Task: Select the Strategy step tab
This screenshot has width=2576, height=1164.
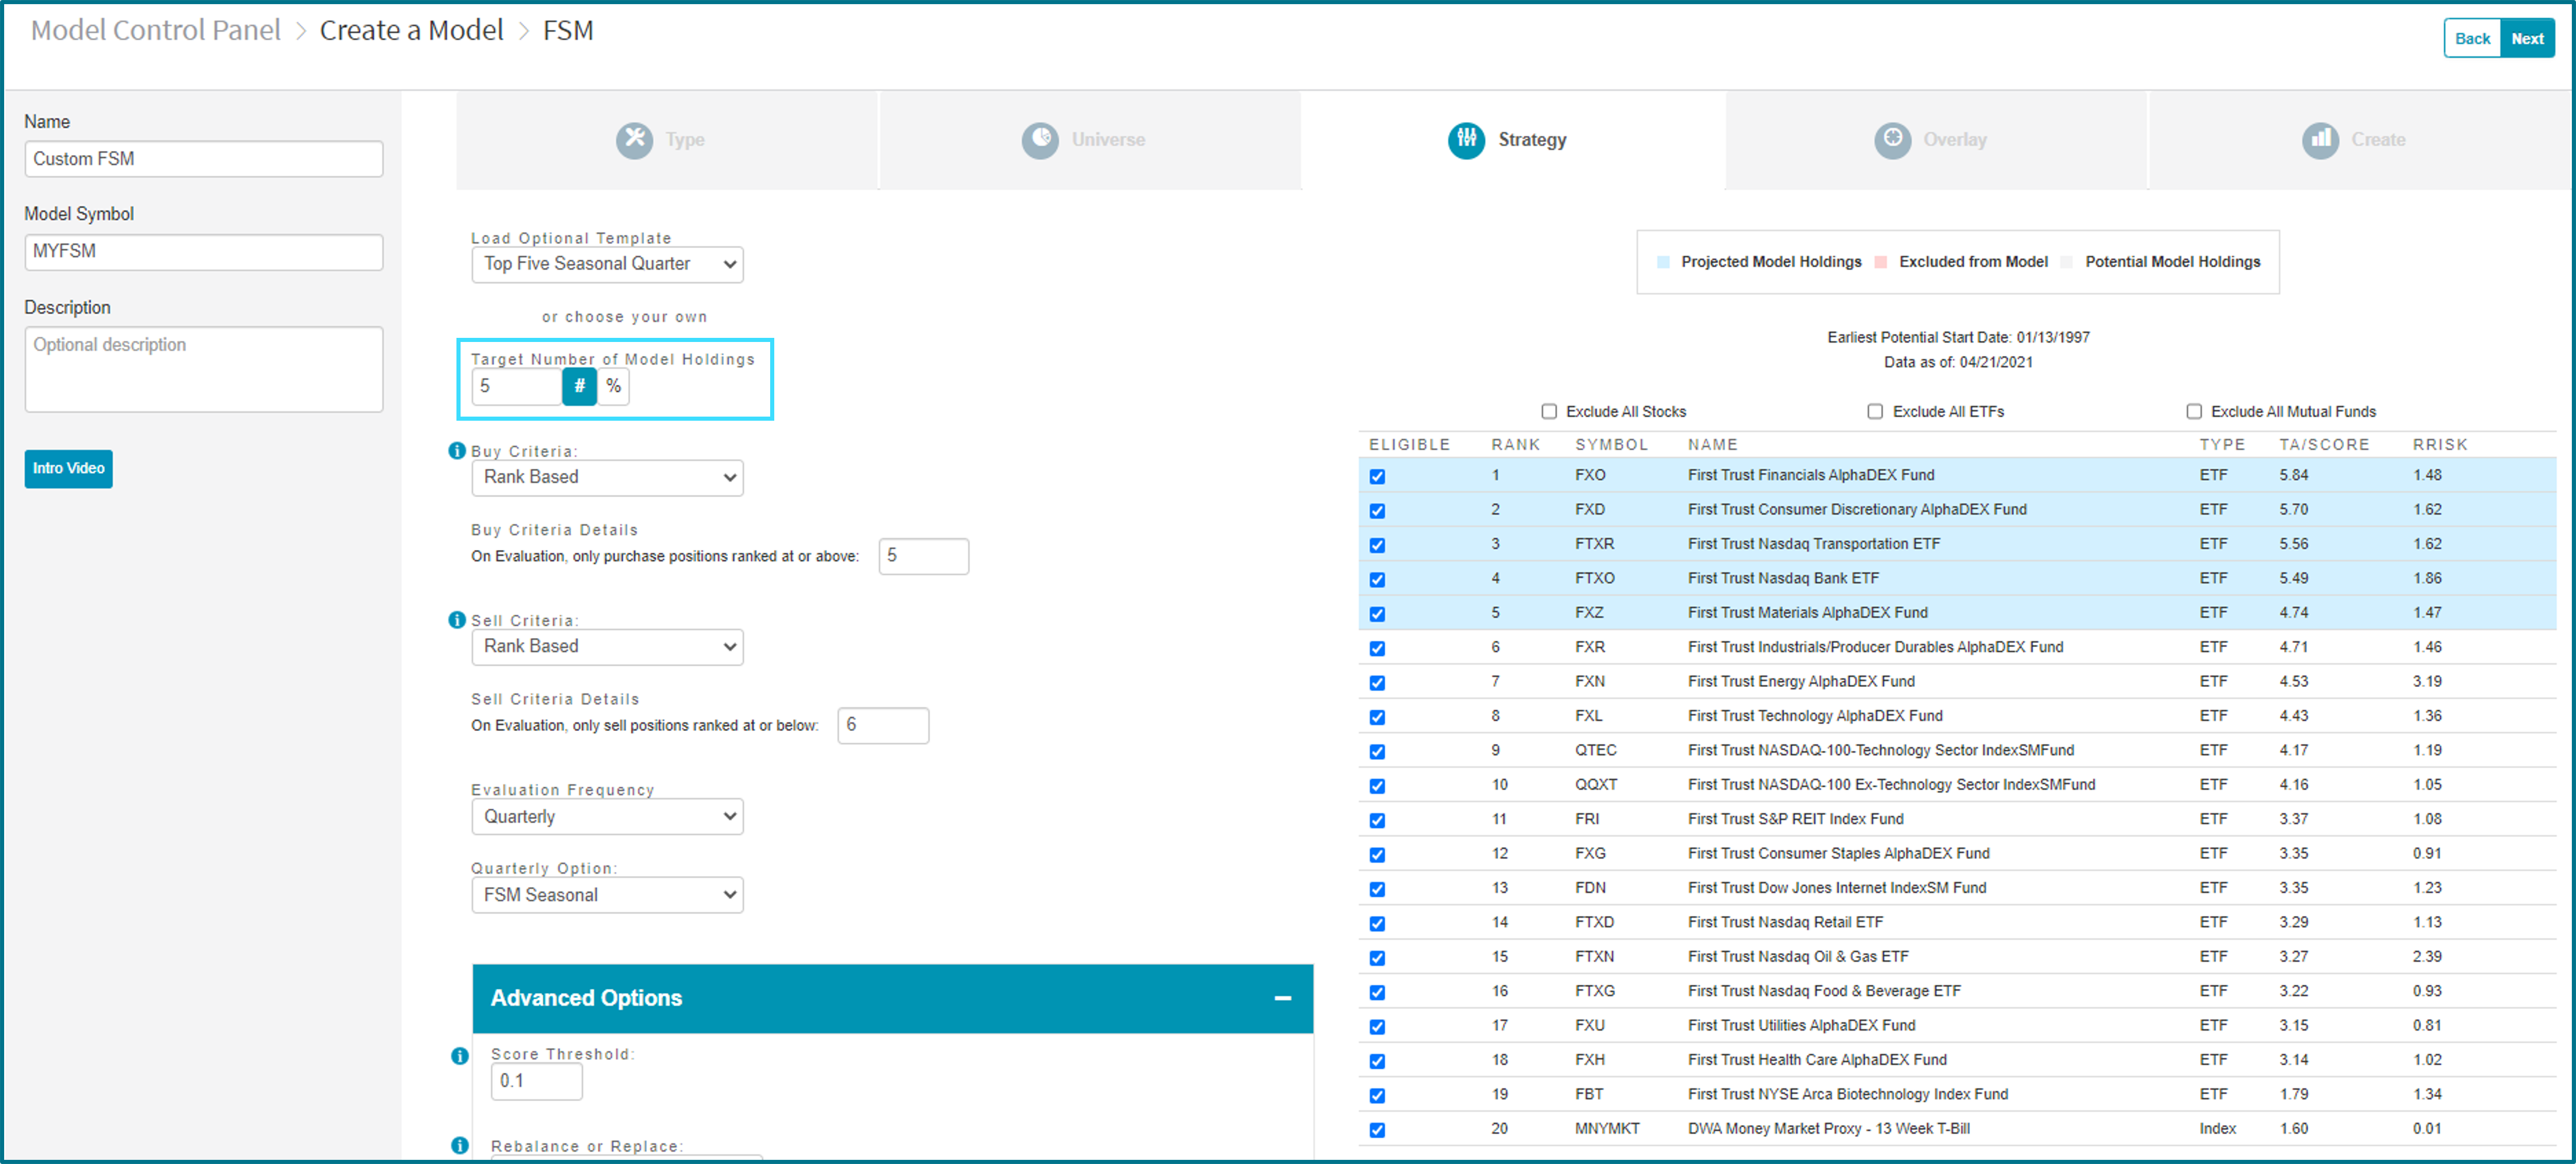Action: (1513, 140)
